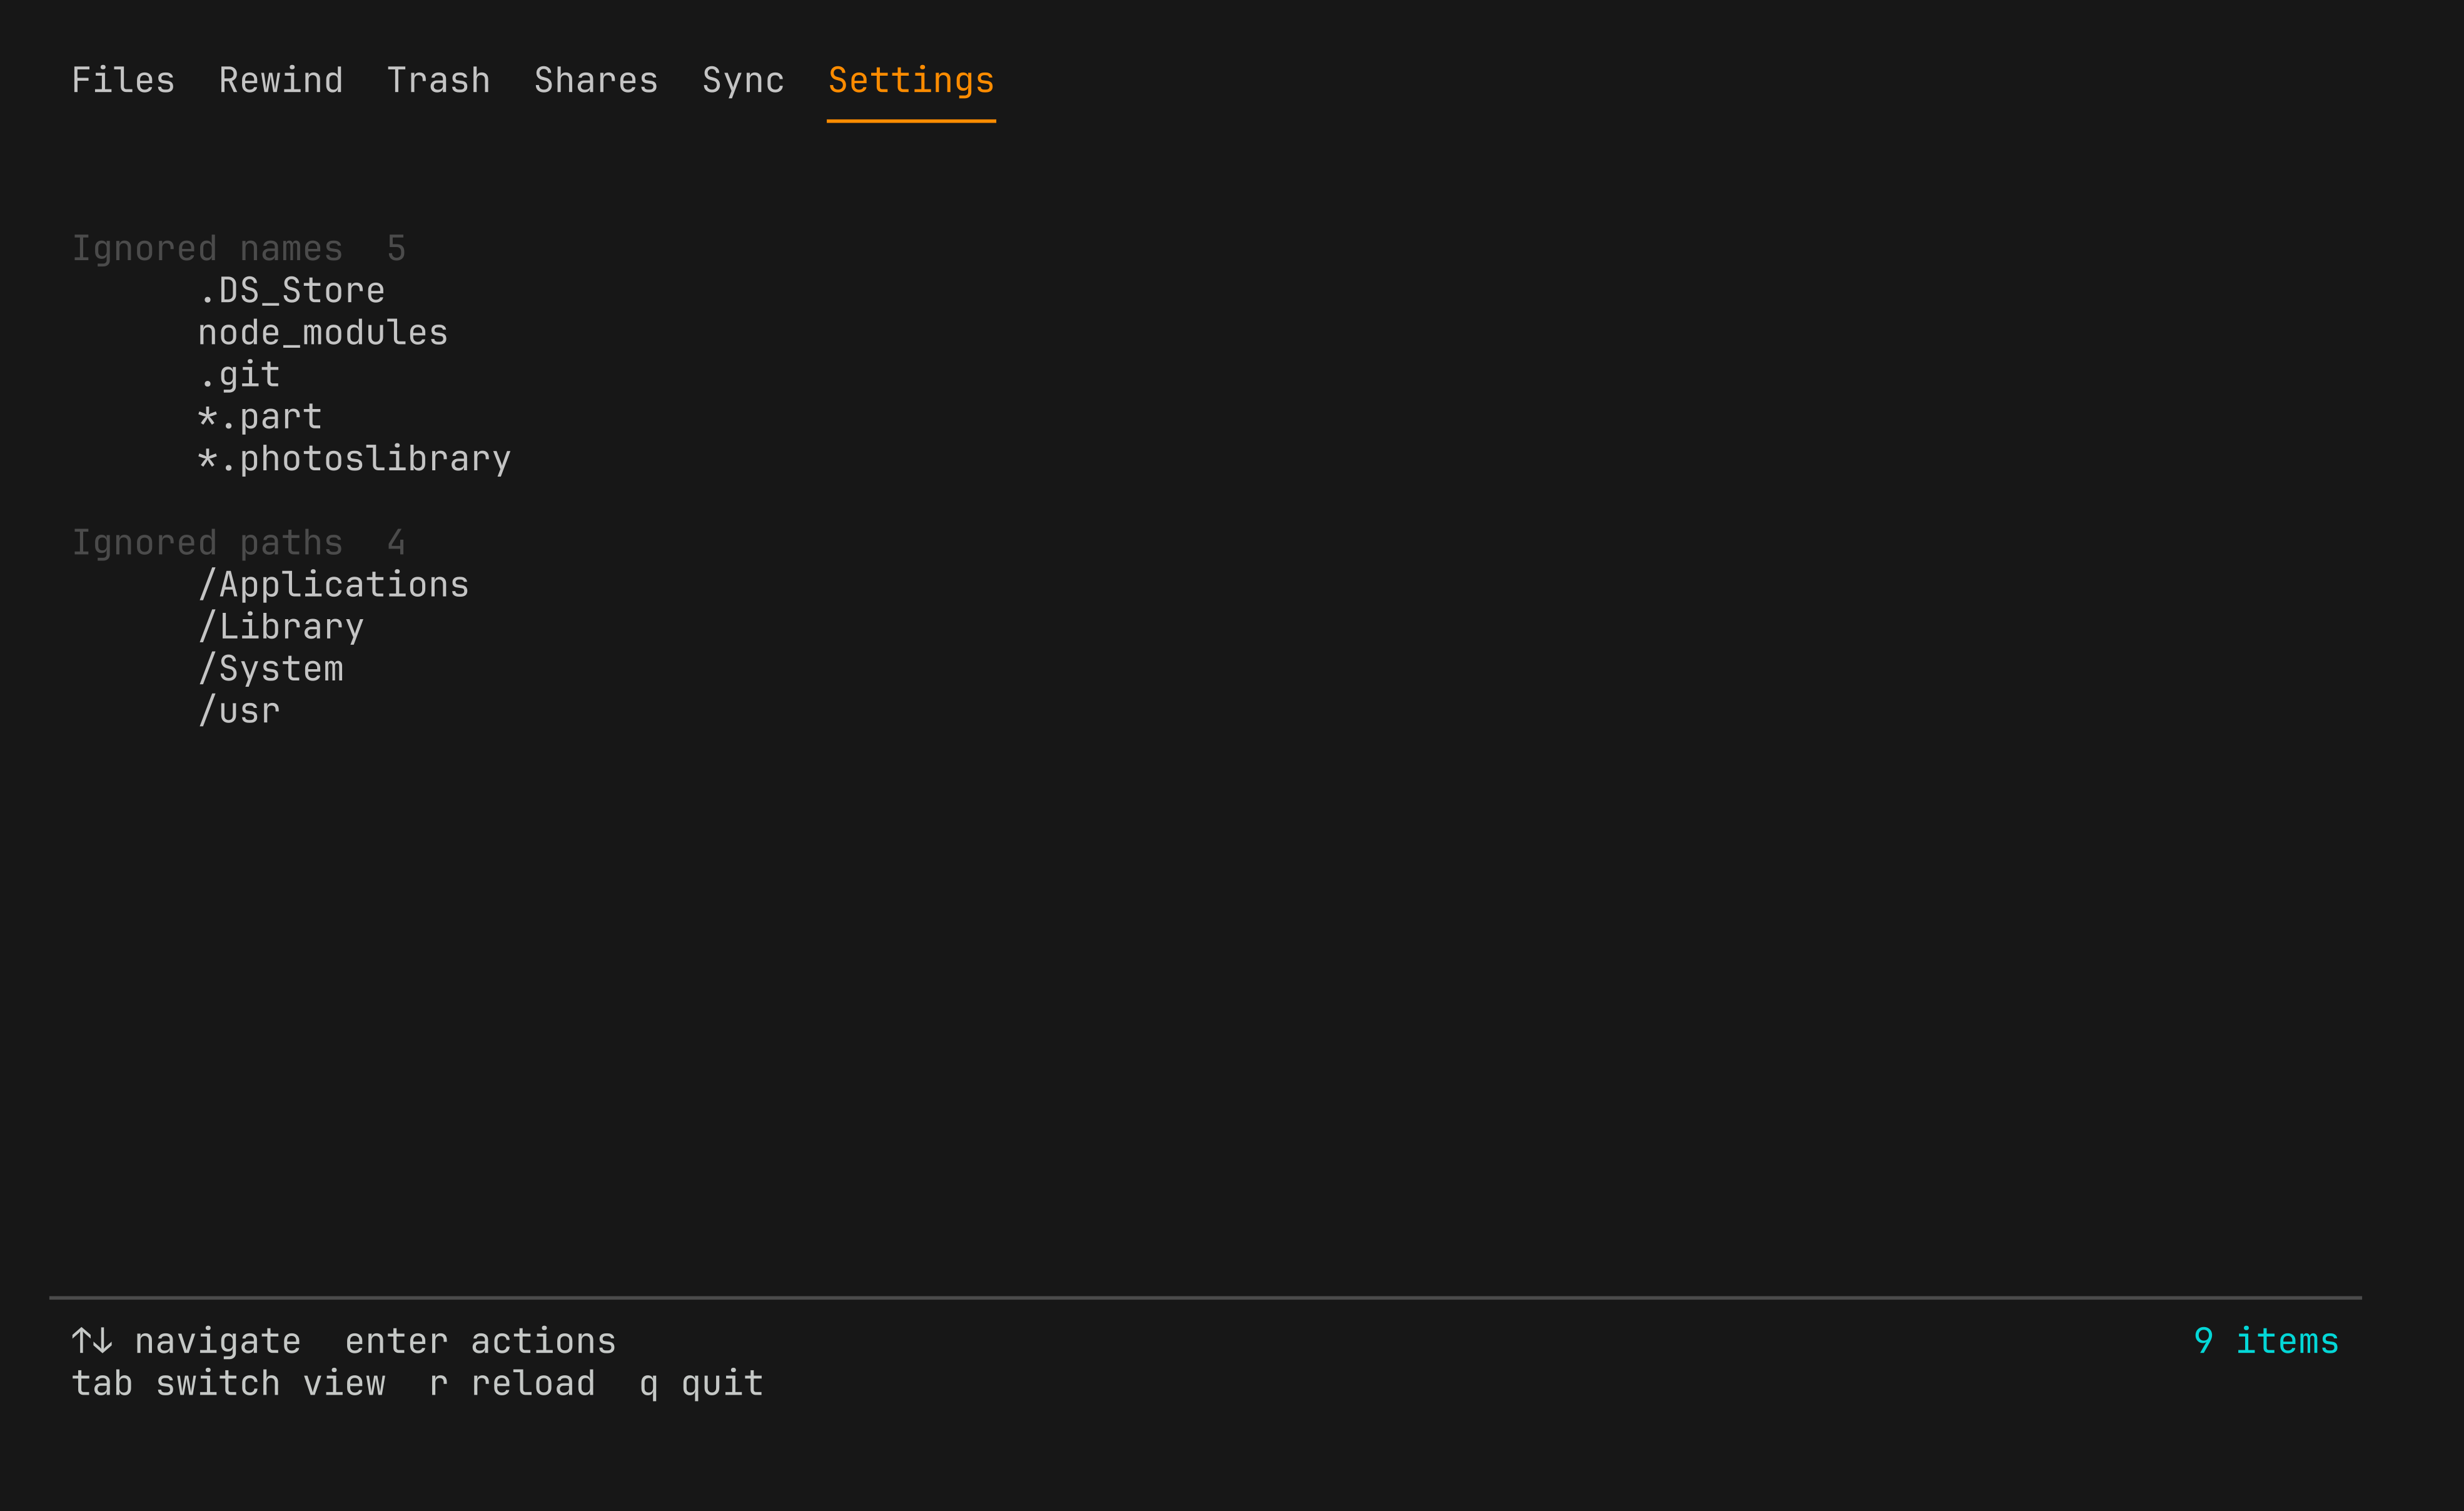Select the Shares tab

[x=596, y=80]
